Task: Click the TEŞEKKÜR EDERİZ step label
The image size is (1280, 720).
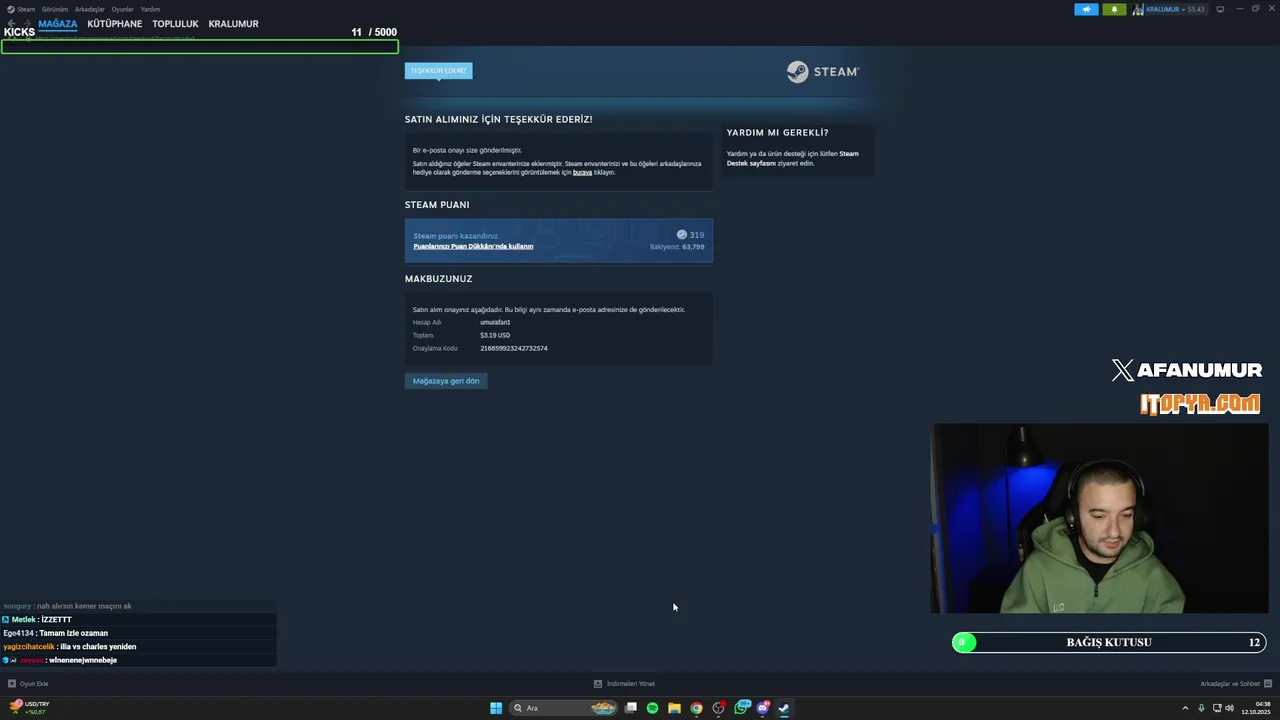Action: pyautogui.click(x=438, y=71)
